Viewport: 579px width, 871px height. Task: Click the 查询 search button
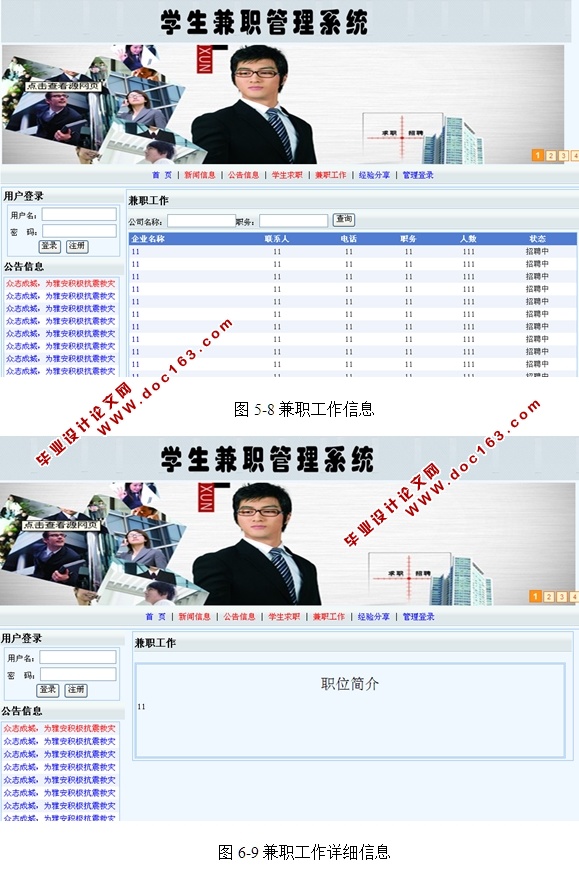tap(343, 219)
